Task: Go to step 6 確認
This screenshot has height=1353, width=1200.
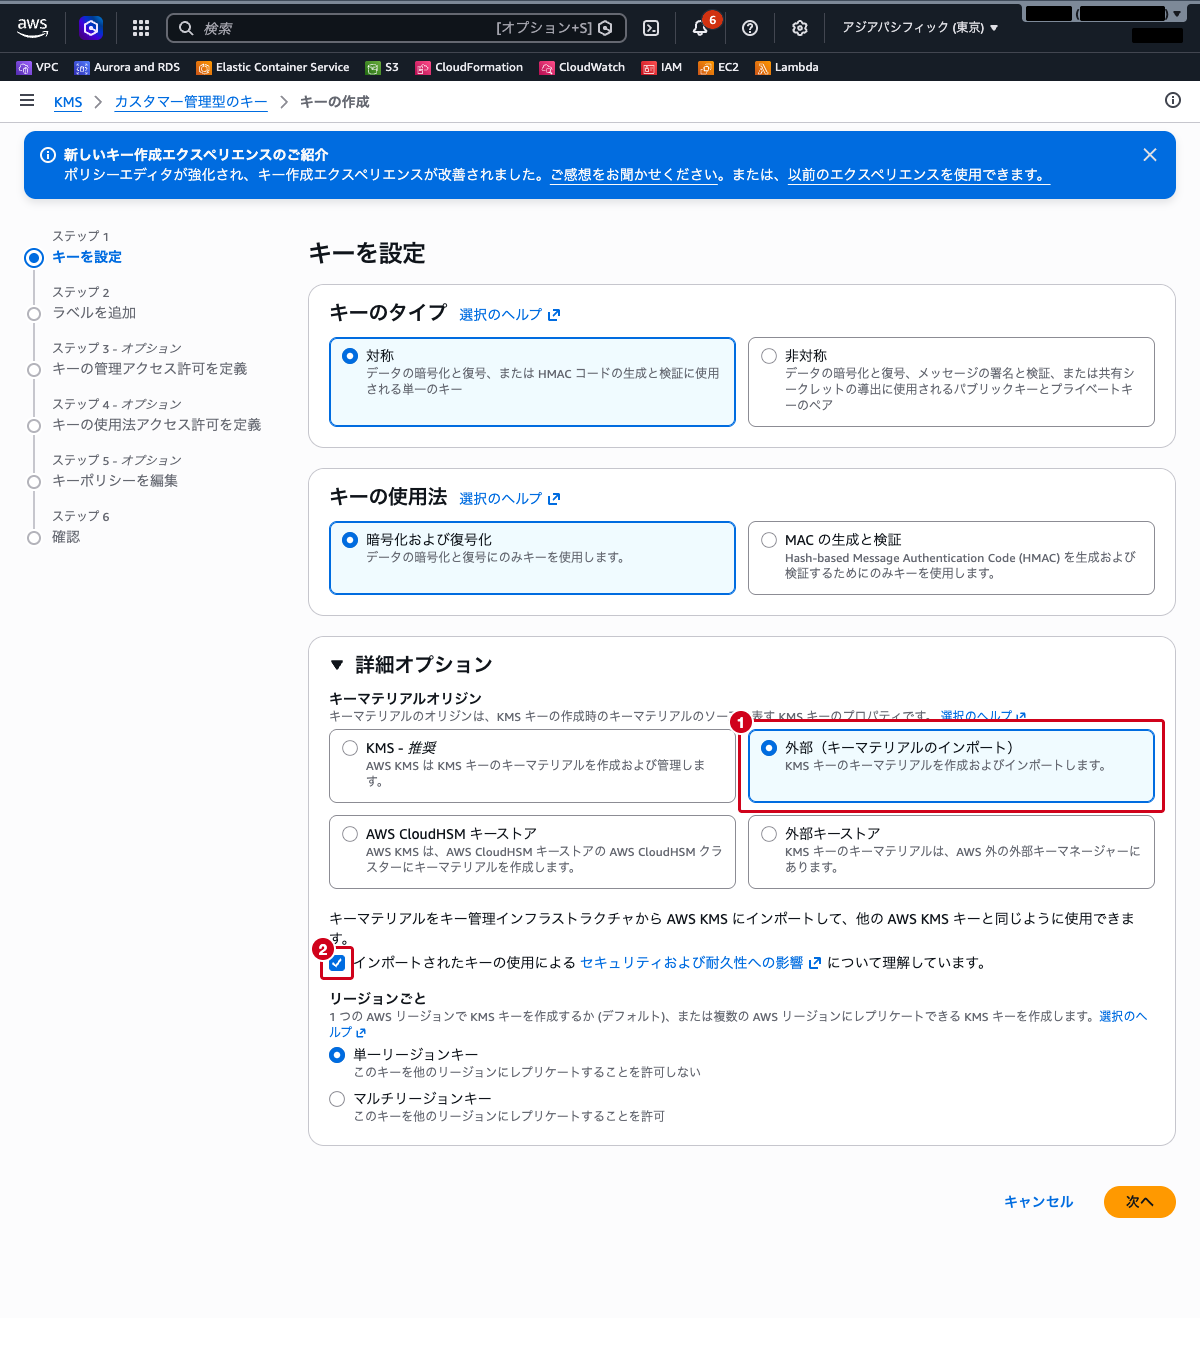Action: [66, 537]
